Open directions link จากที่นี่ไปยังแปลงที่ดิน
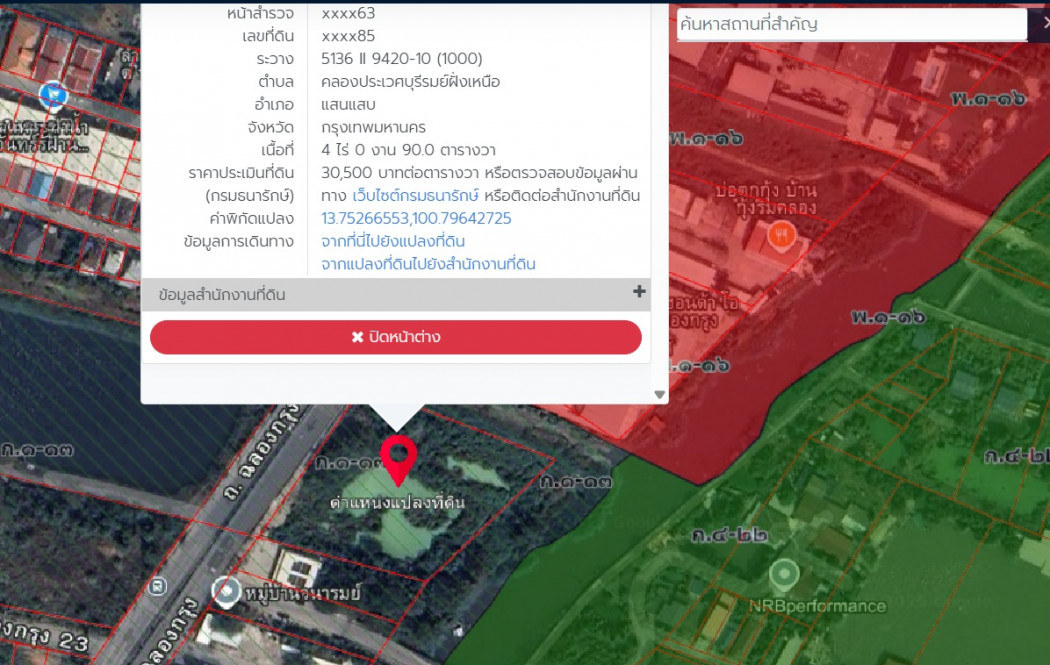The height and width of the screenshot is (665, 1050). point(392,241)
